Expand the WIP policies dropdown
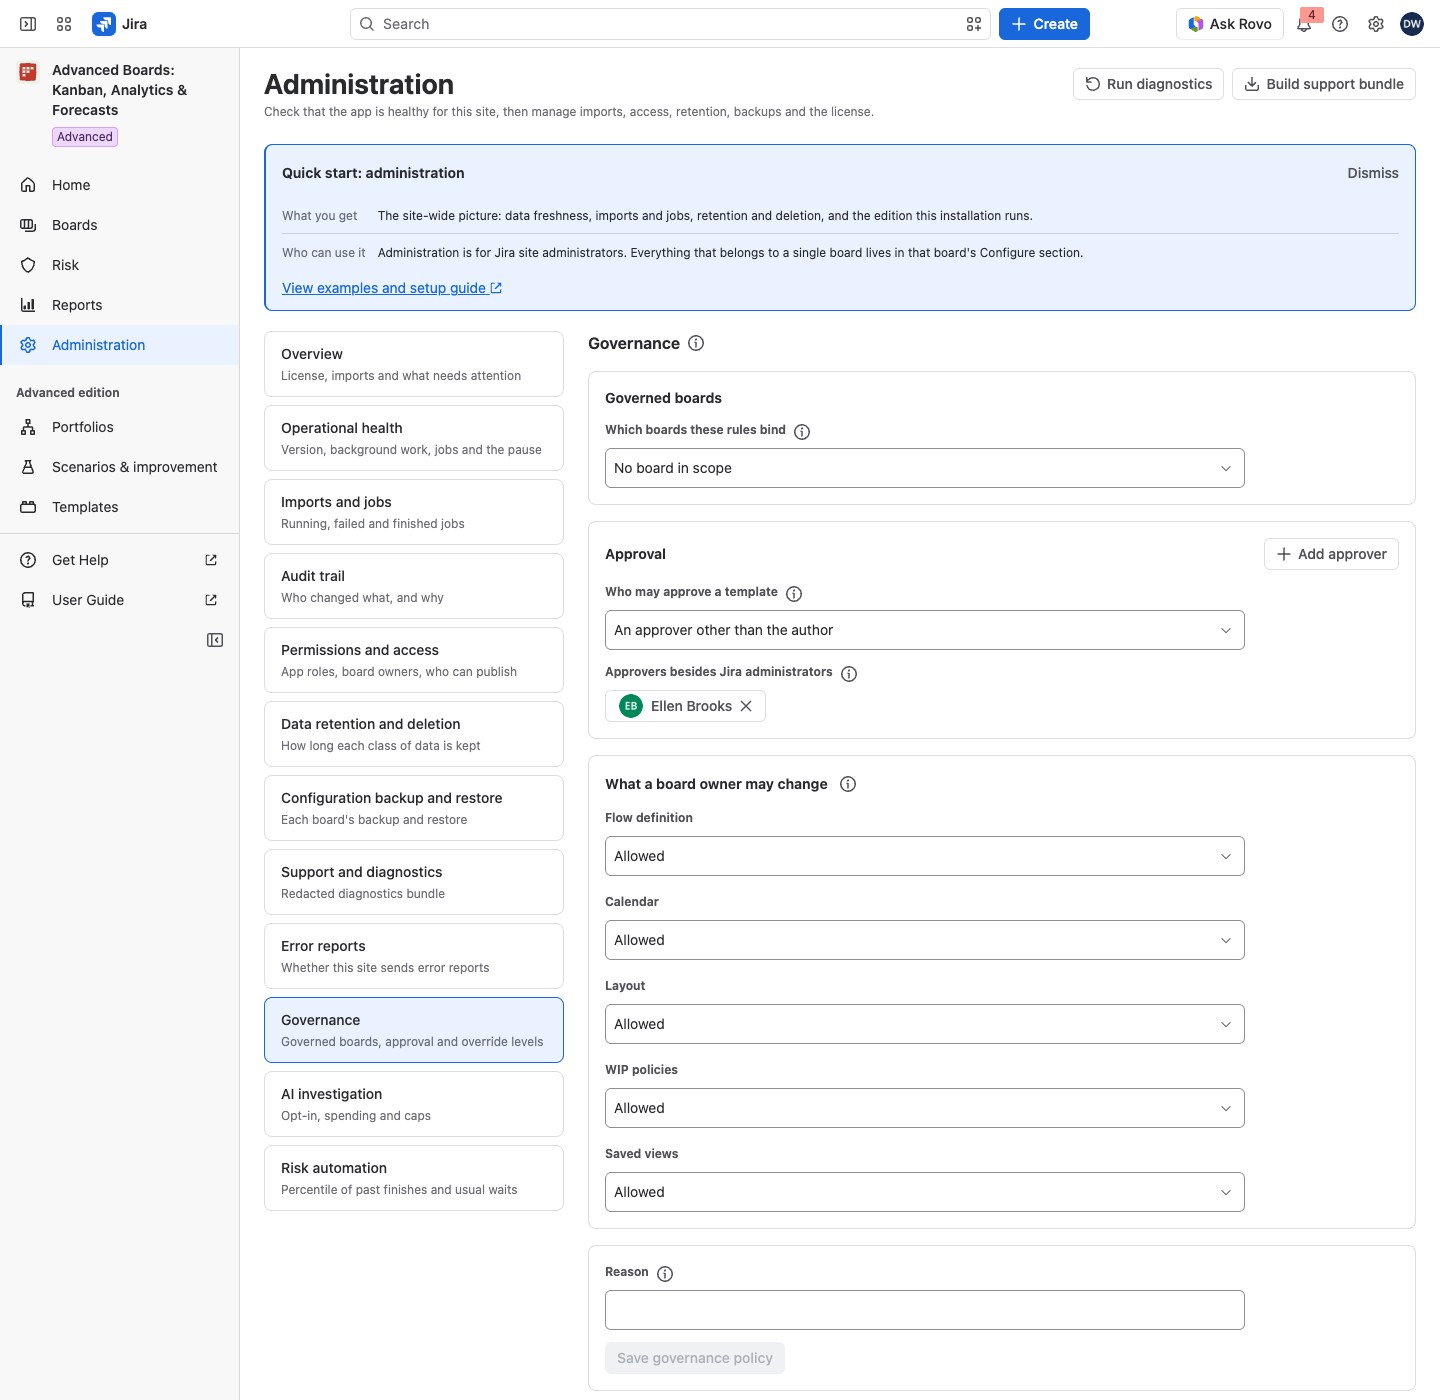This screenshot has width=1440, height=1400. coord(924,1108)
